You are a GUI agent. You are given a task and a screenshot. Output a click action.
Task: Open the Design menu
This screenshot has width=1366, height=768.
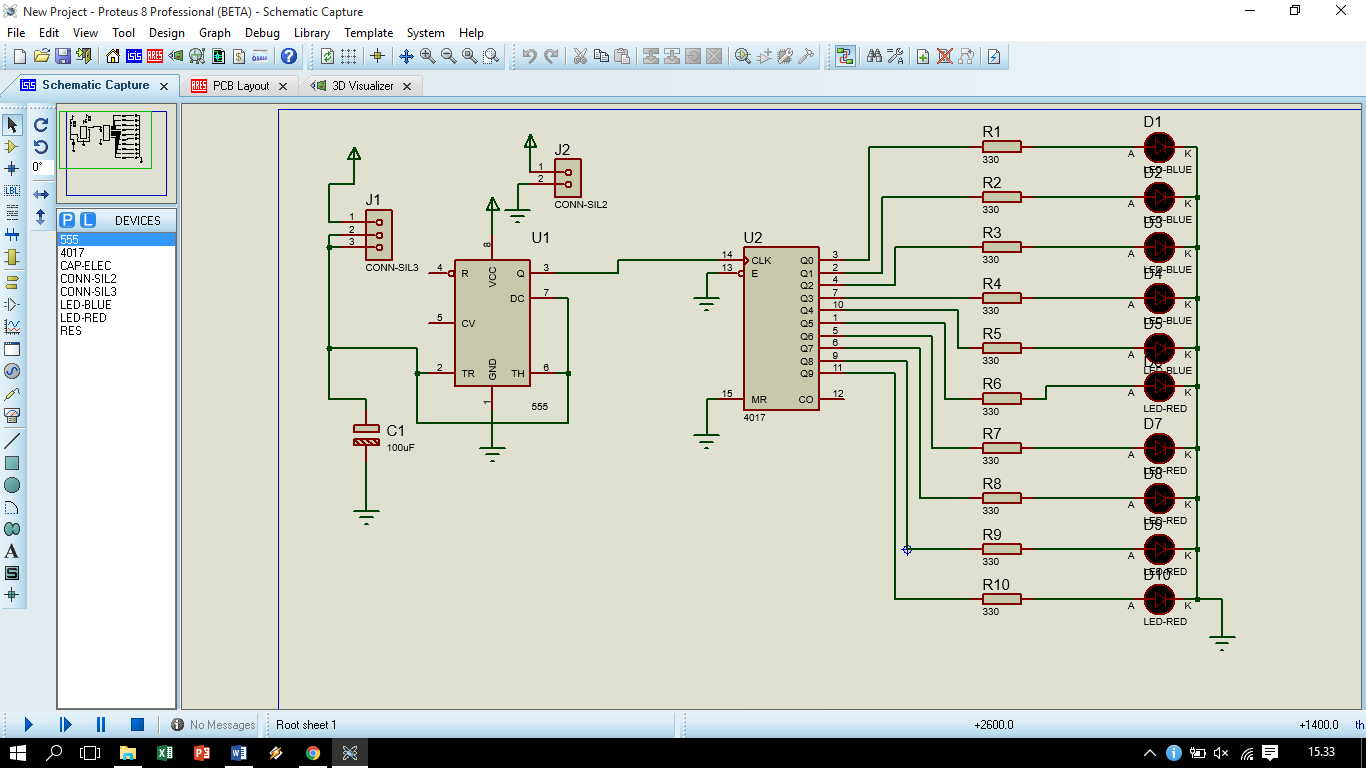click(167, 33)
